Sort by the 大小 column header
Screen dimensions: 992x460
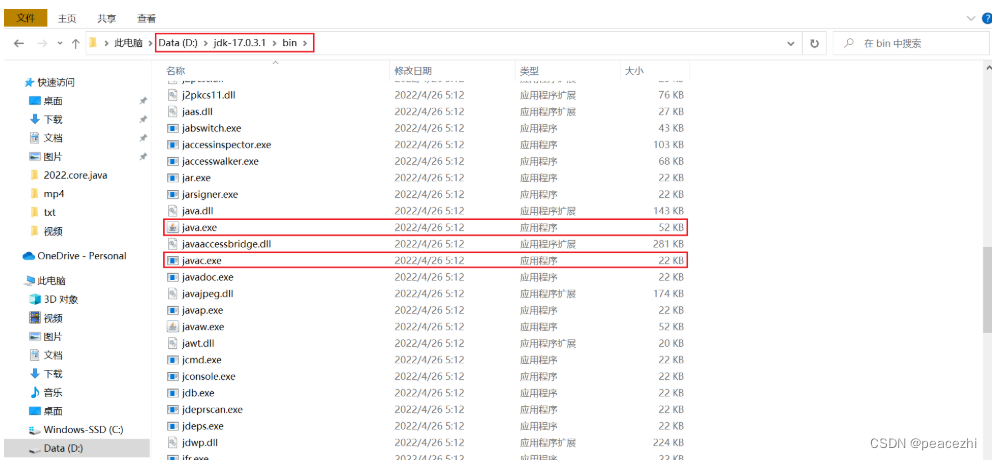pyautogui.click(x=634, y=71)
